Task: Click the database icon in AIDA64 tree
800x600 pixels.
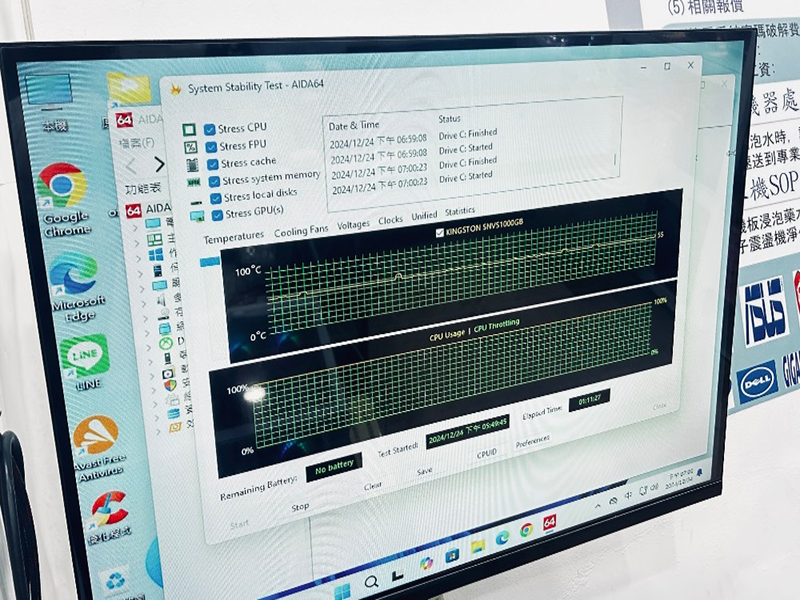Action: click(x=173, y=413)
